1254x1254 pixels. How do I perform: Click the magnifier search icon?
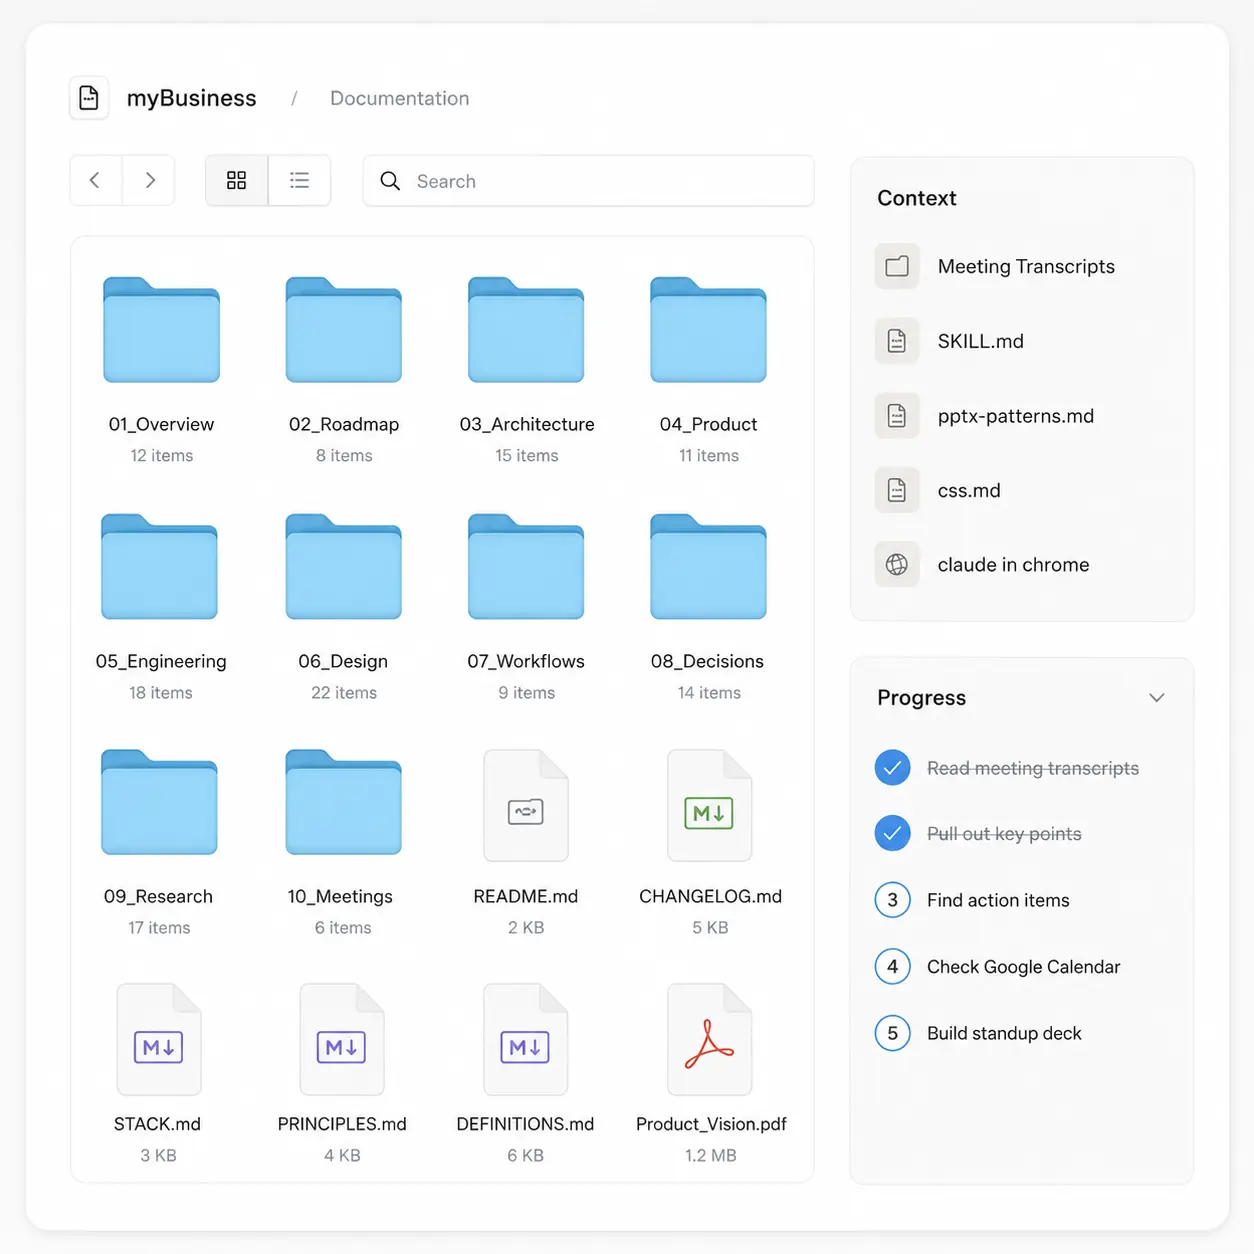pos(390,181)
